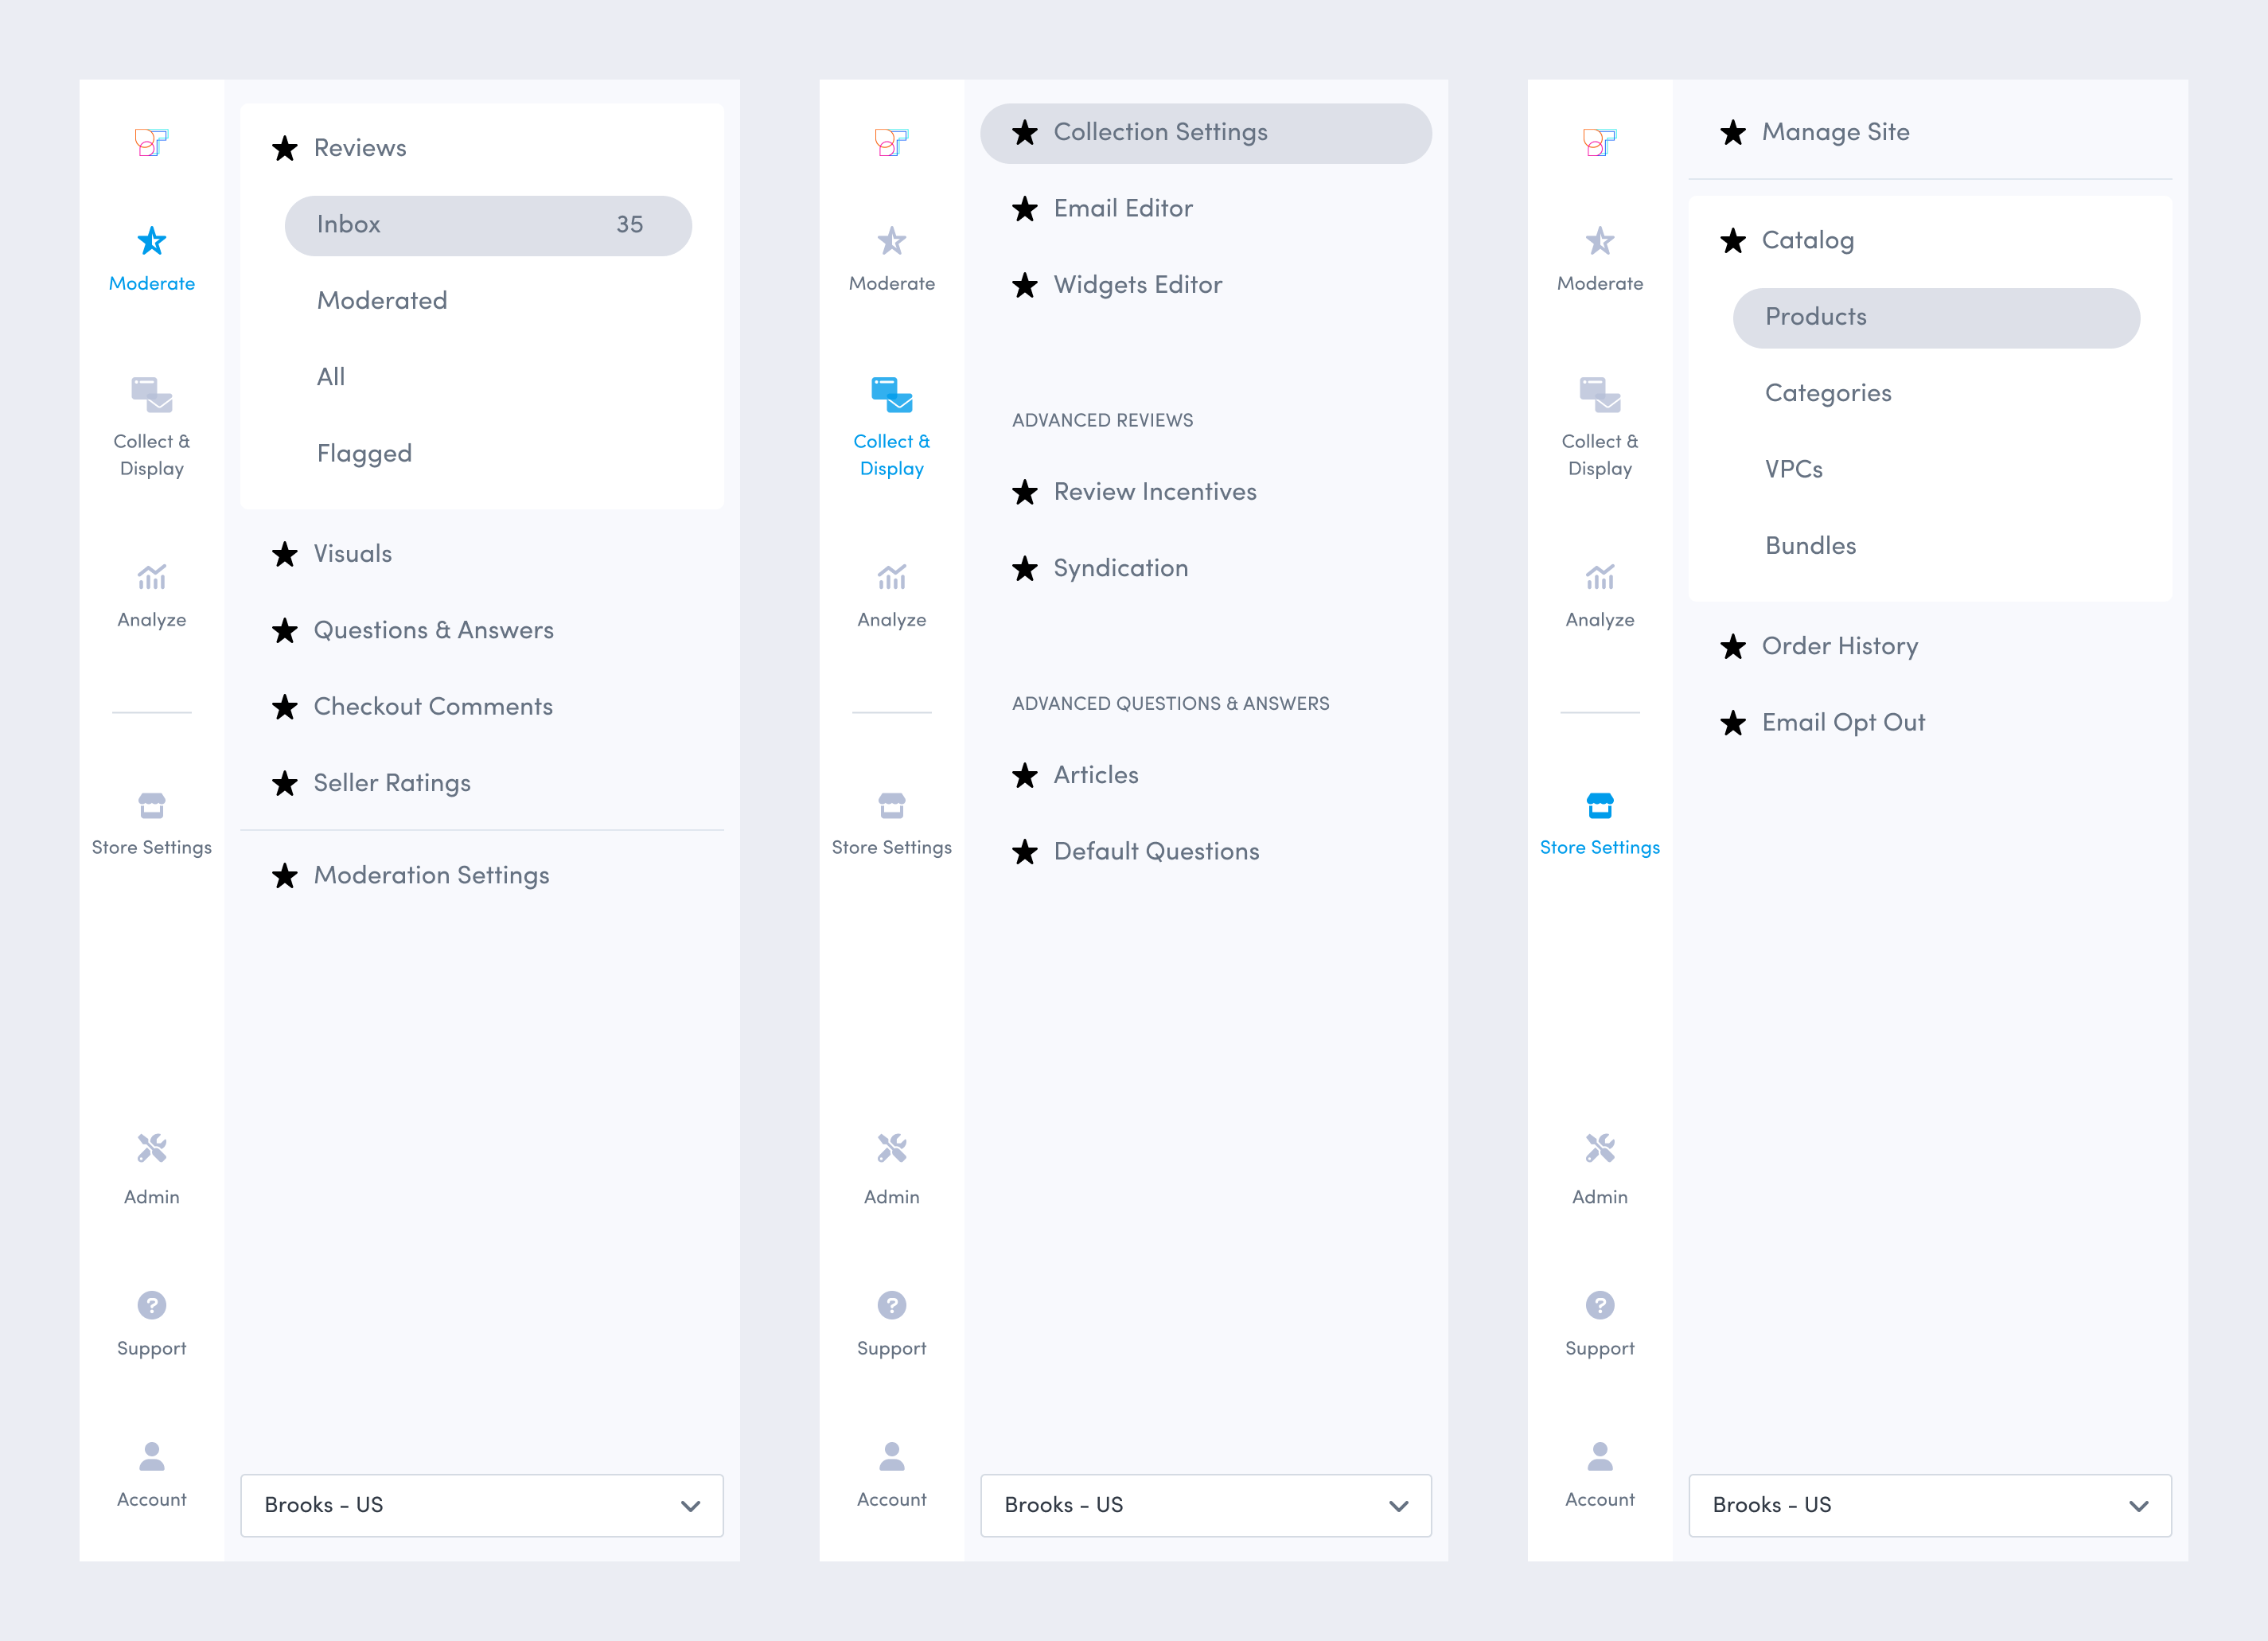Open Admin tools icon in middle panel

(x=891, y=1148)
